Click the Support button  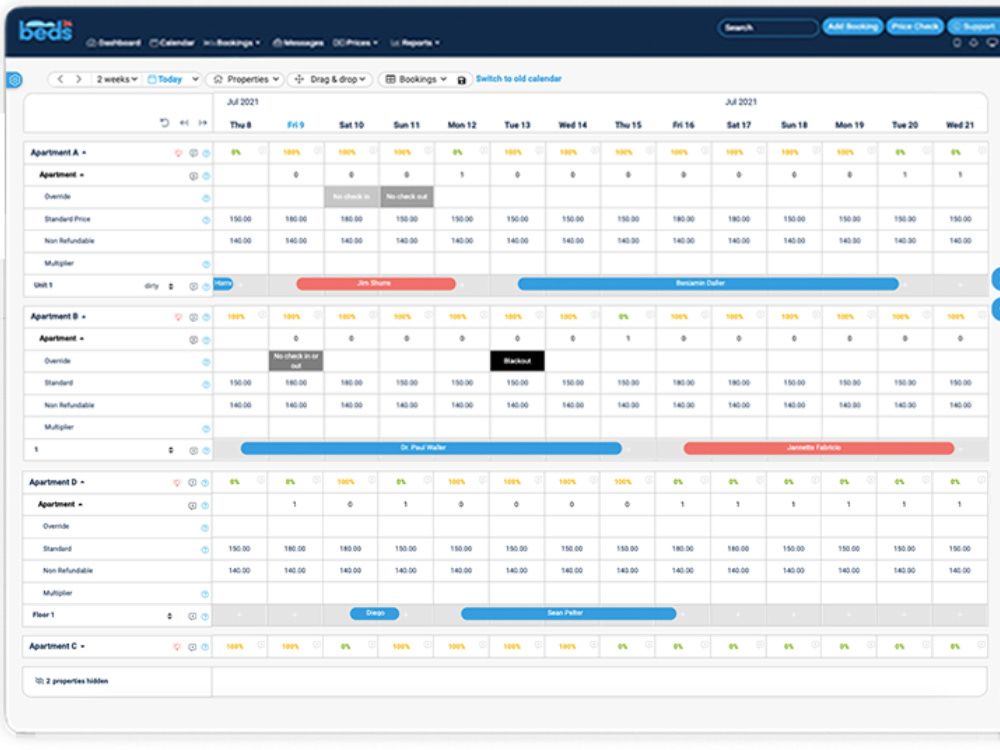(974, 26)
